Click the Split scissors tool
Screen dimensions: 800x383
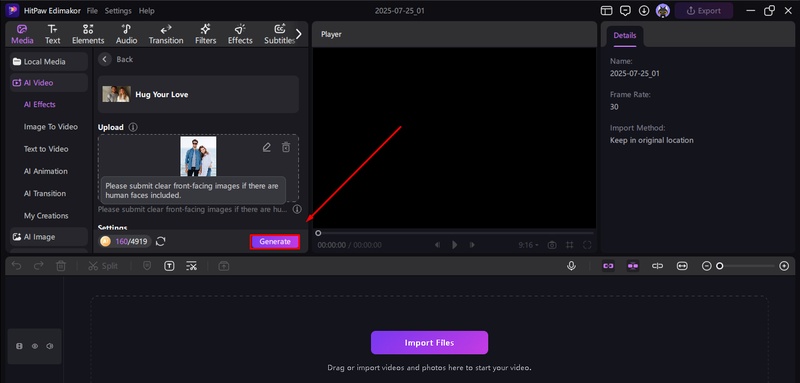coord(103,266)
